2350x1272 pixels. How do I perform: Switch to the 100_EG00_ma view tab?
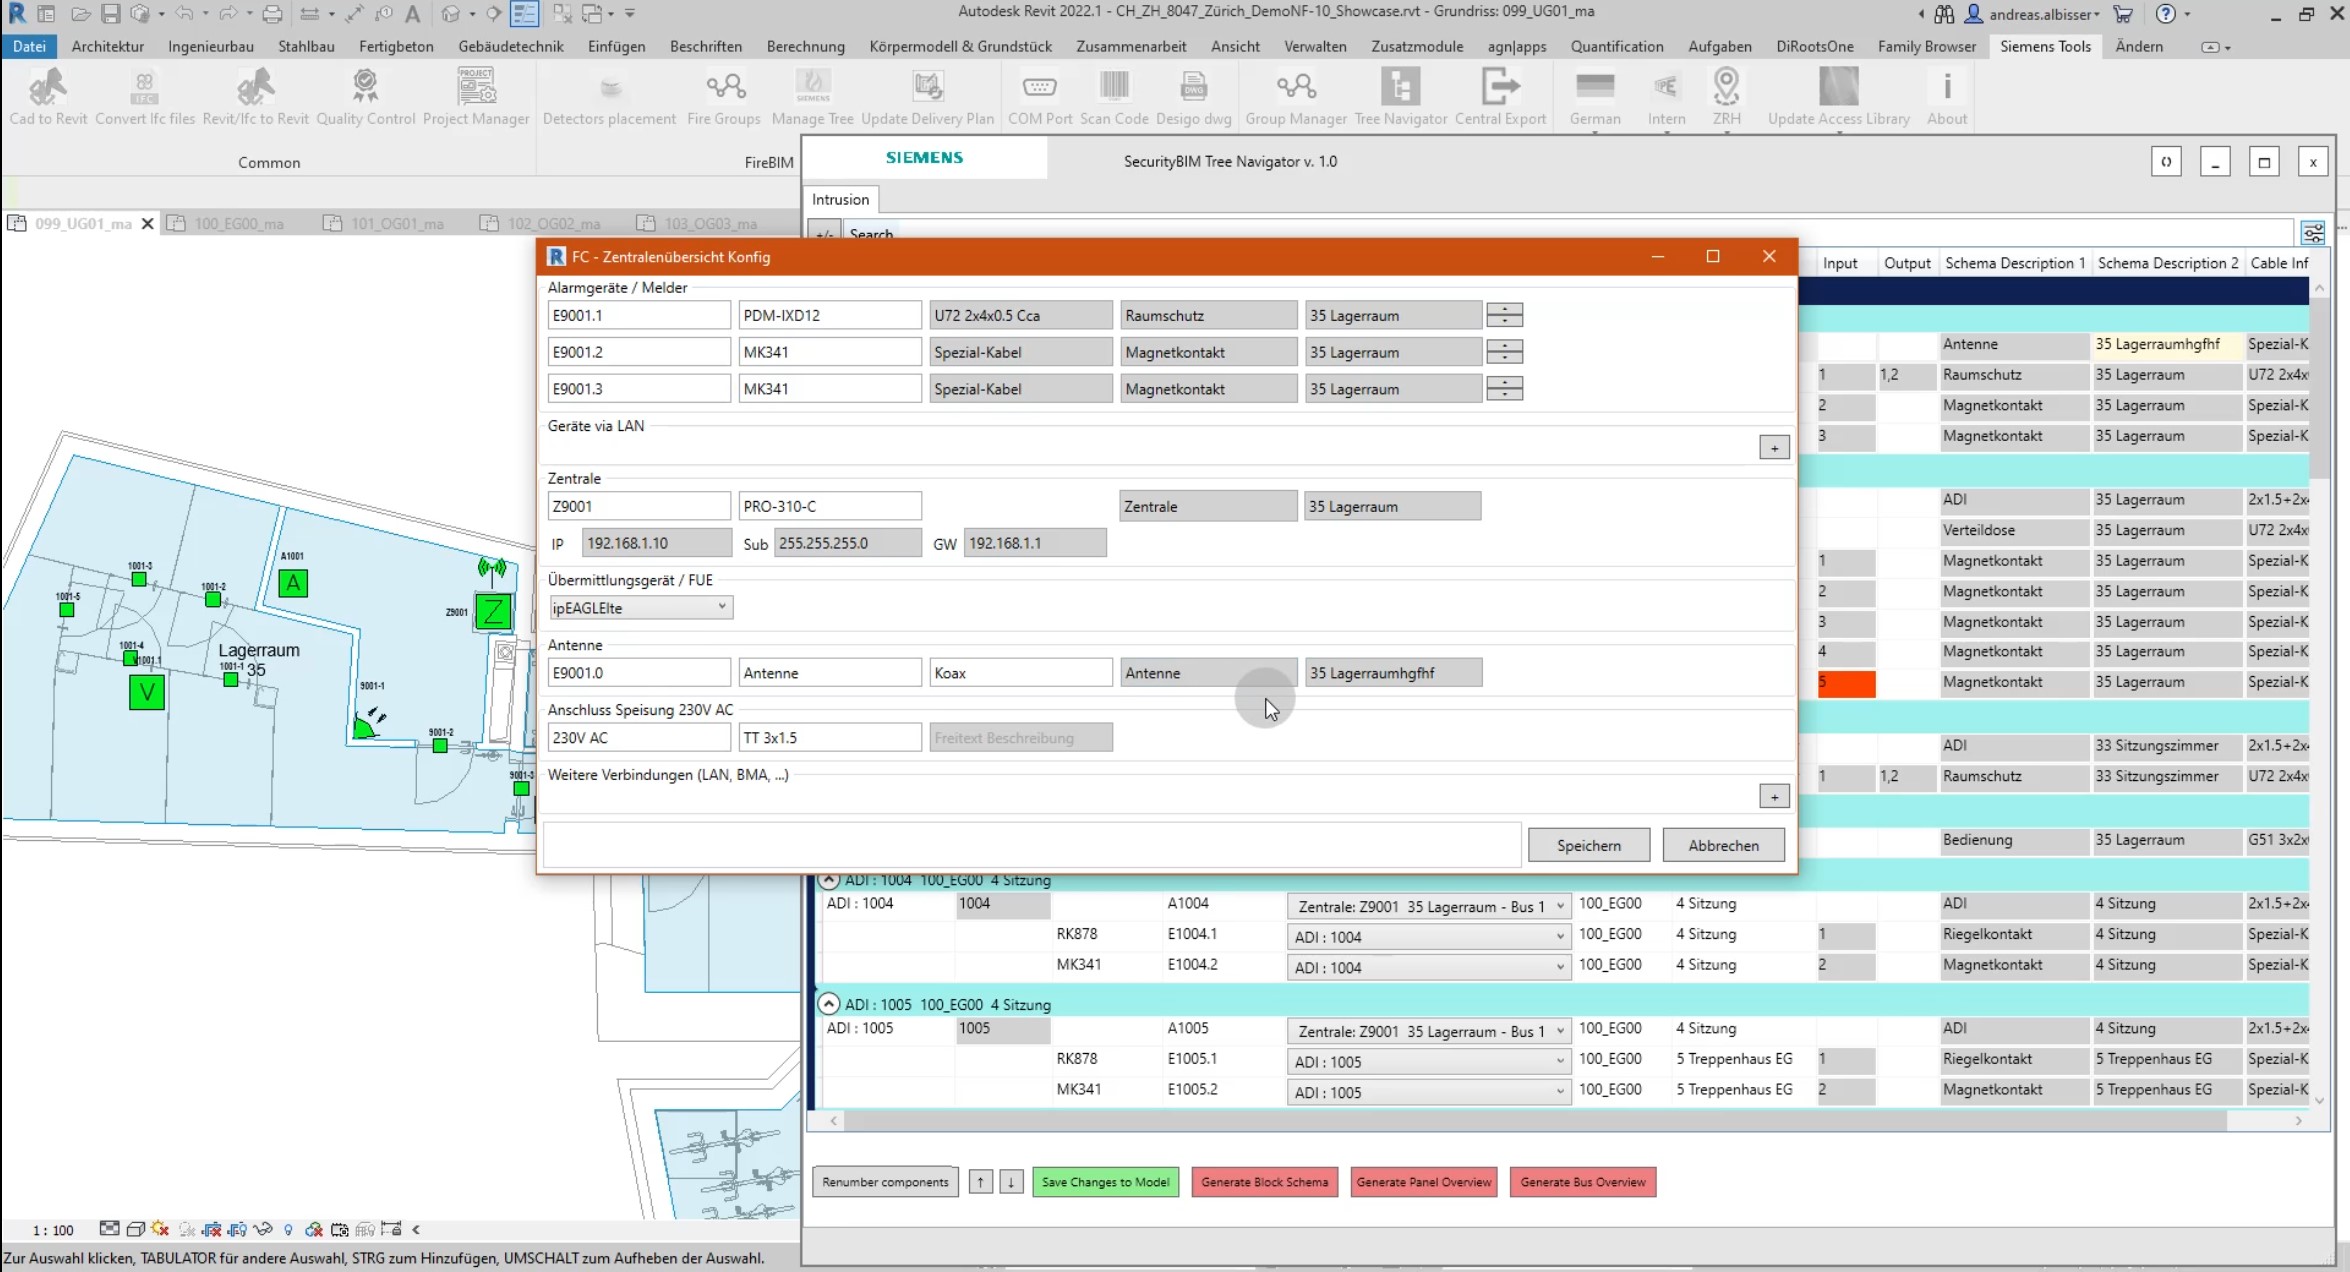[238, 223]
